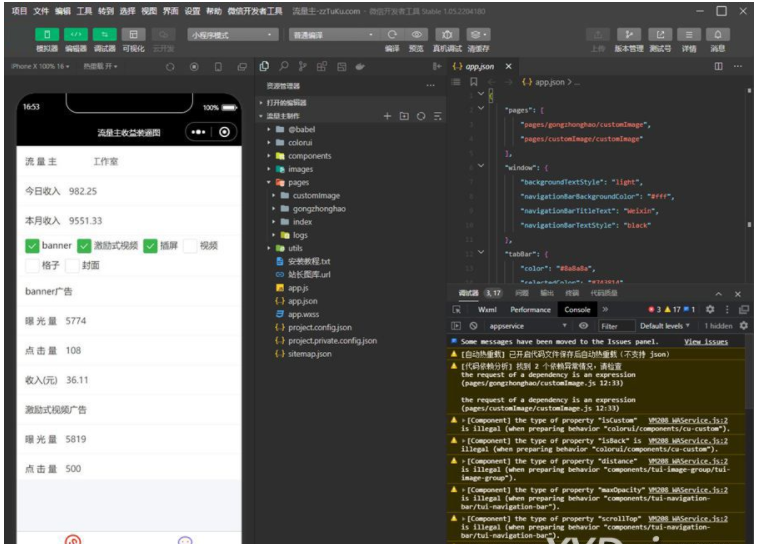Click the green debugger toggle button
Image resolution: width=757 pixels, height=544 pixels.
pos(104,34)
